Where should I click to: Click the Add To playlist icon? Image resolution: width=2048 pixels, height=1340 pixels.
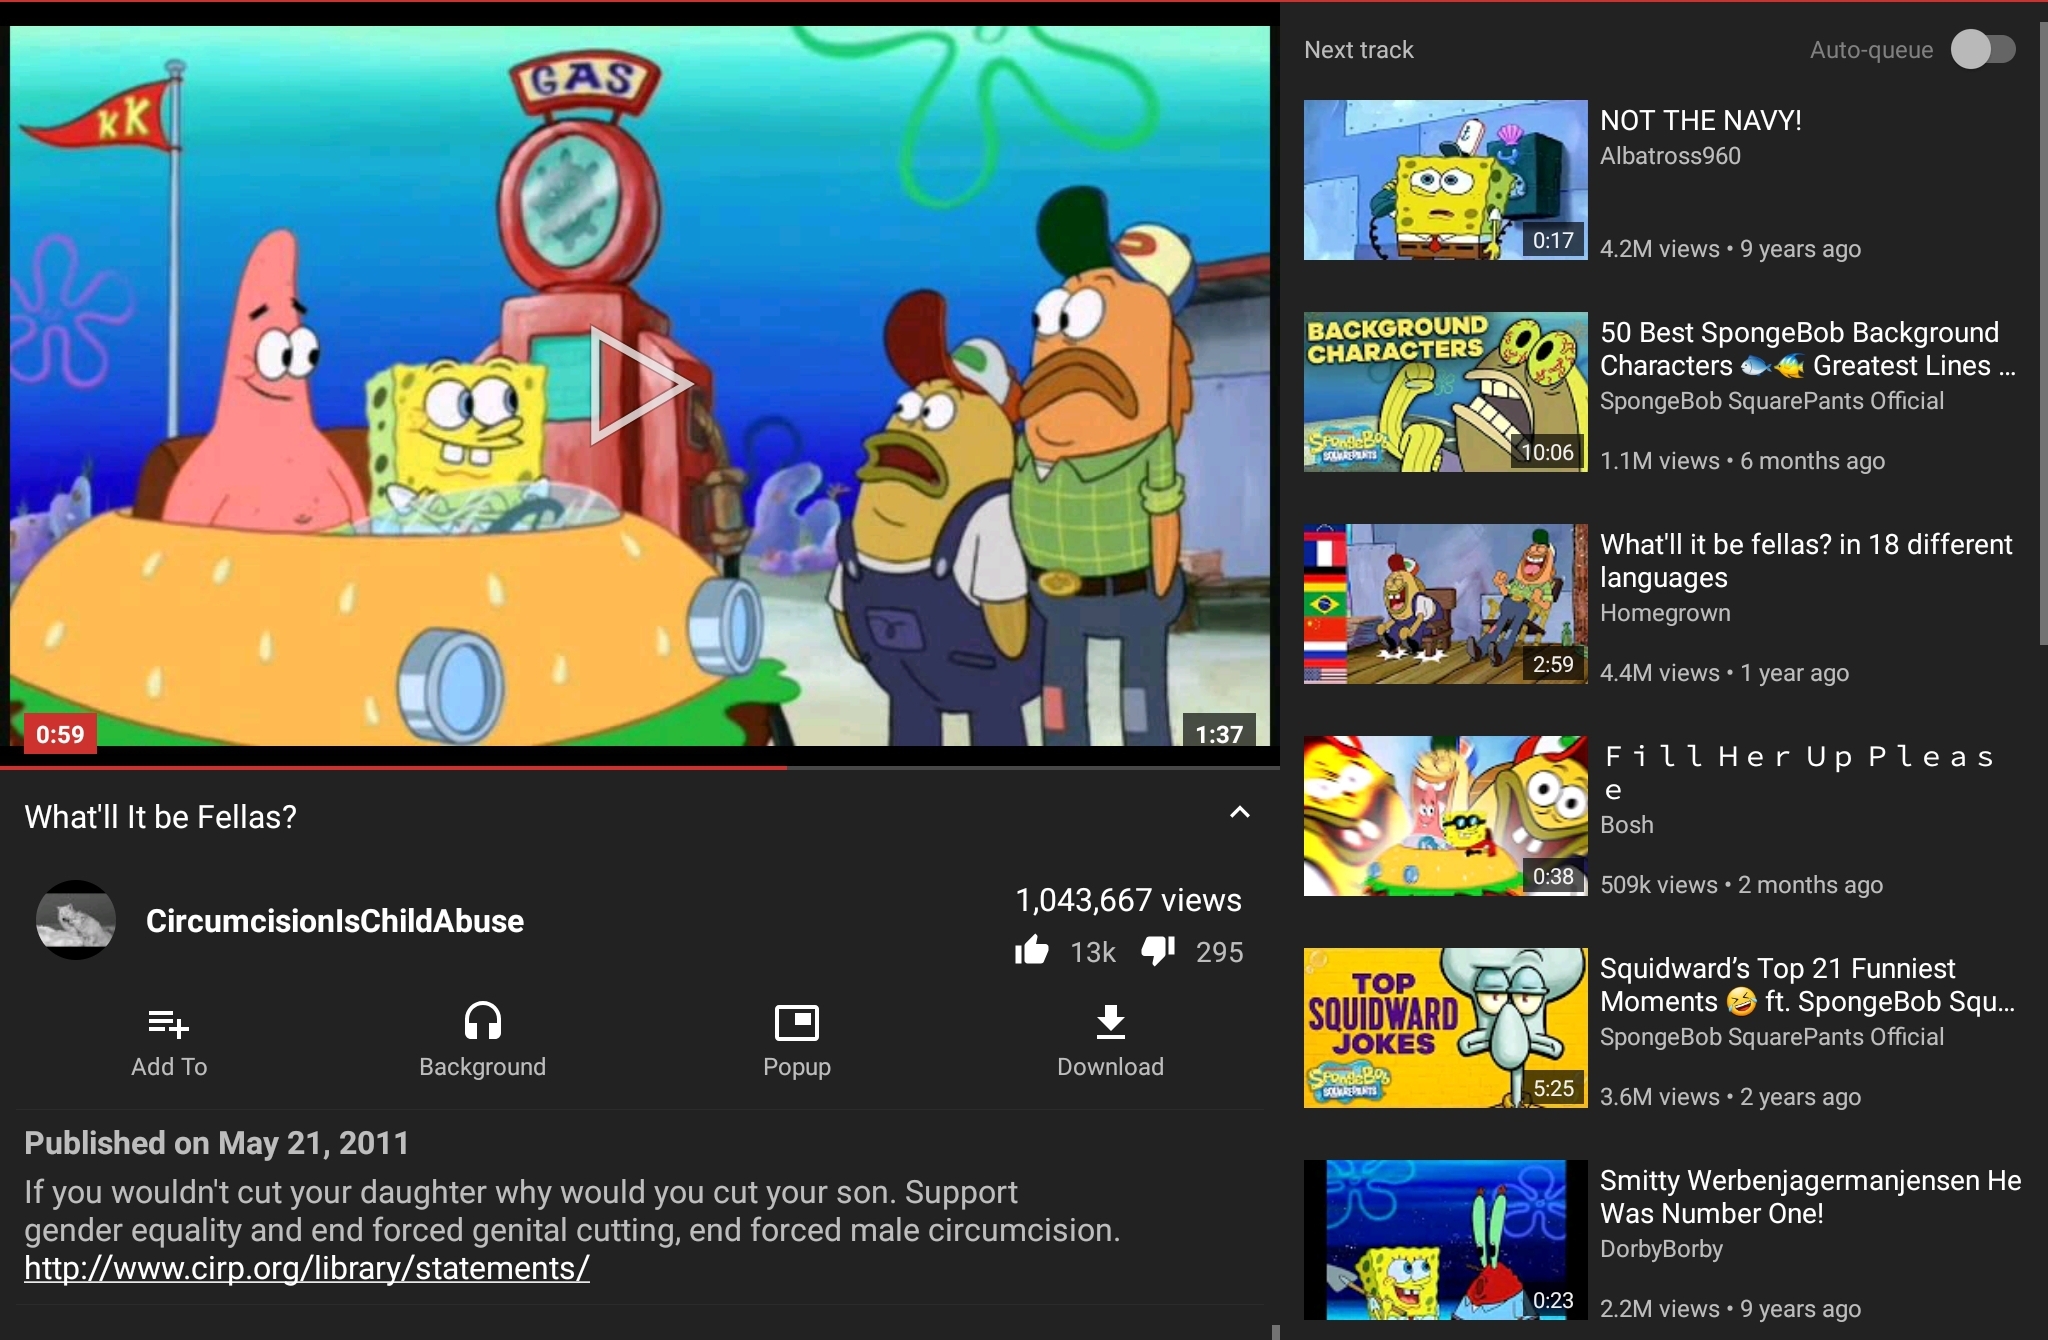click(x=168, y=1023)
